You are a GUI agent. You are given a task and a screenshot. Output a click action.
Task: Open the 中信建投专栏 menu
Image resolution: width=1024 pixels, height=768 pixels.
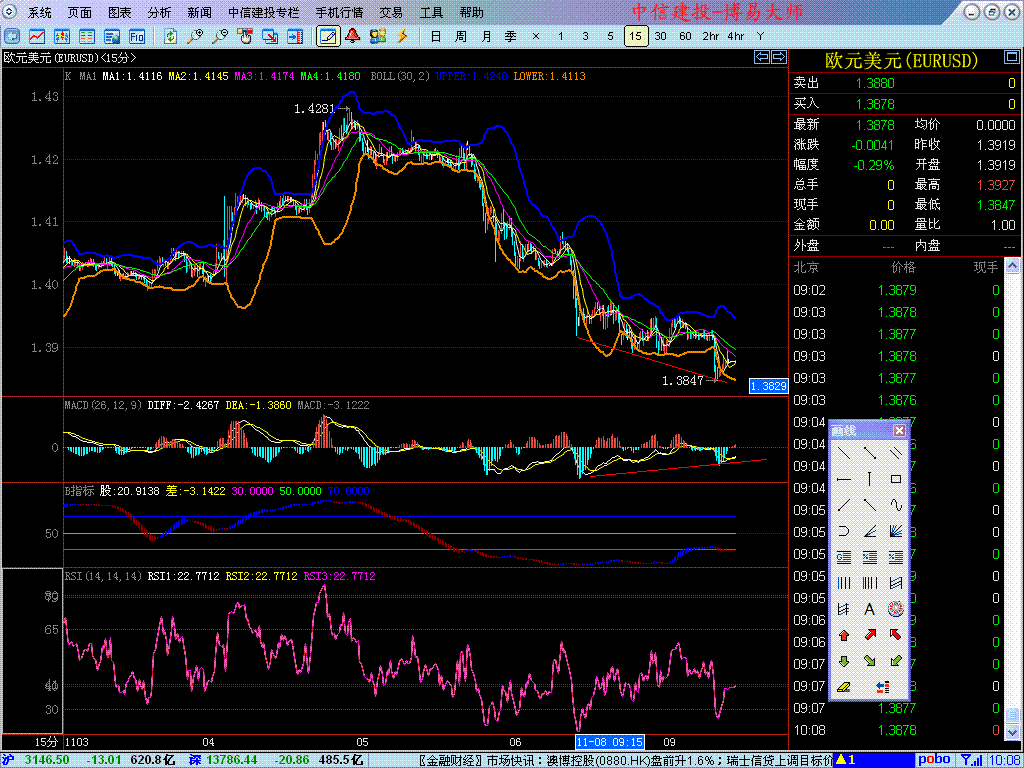(x=264, y=13)
